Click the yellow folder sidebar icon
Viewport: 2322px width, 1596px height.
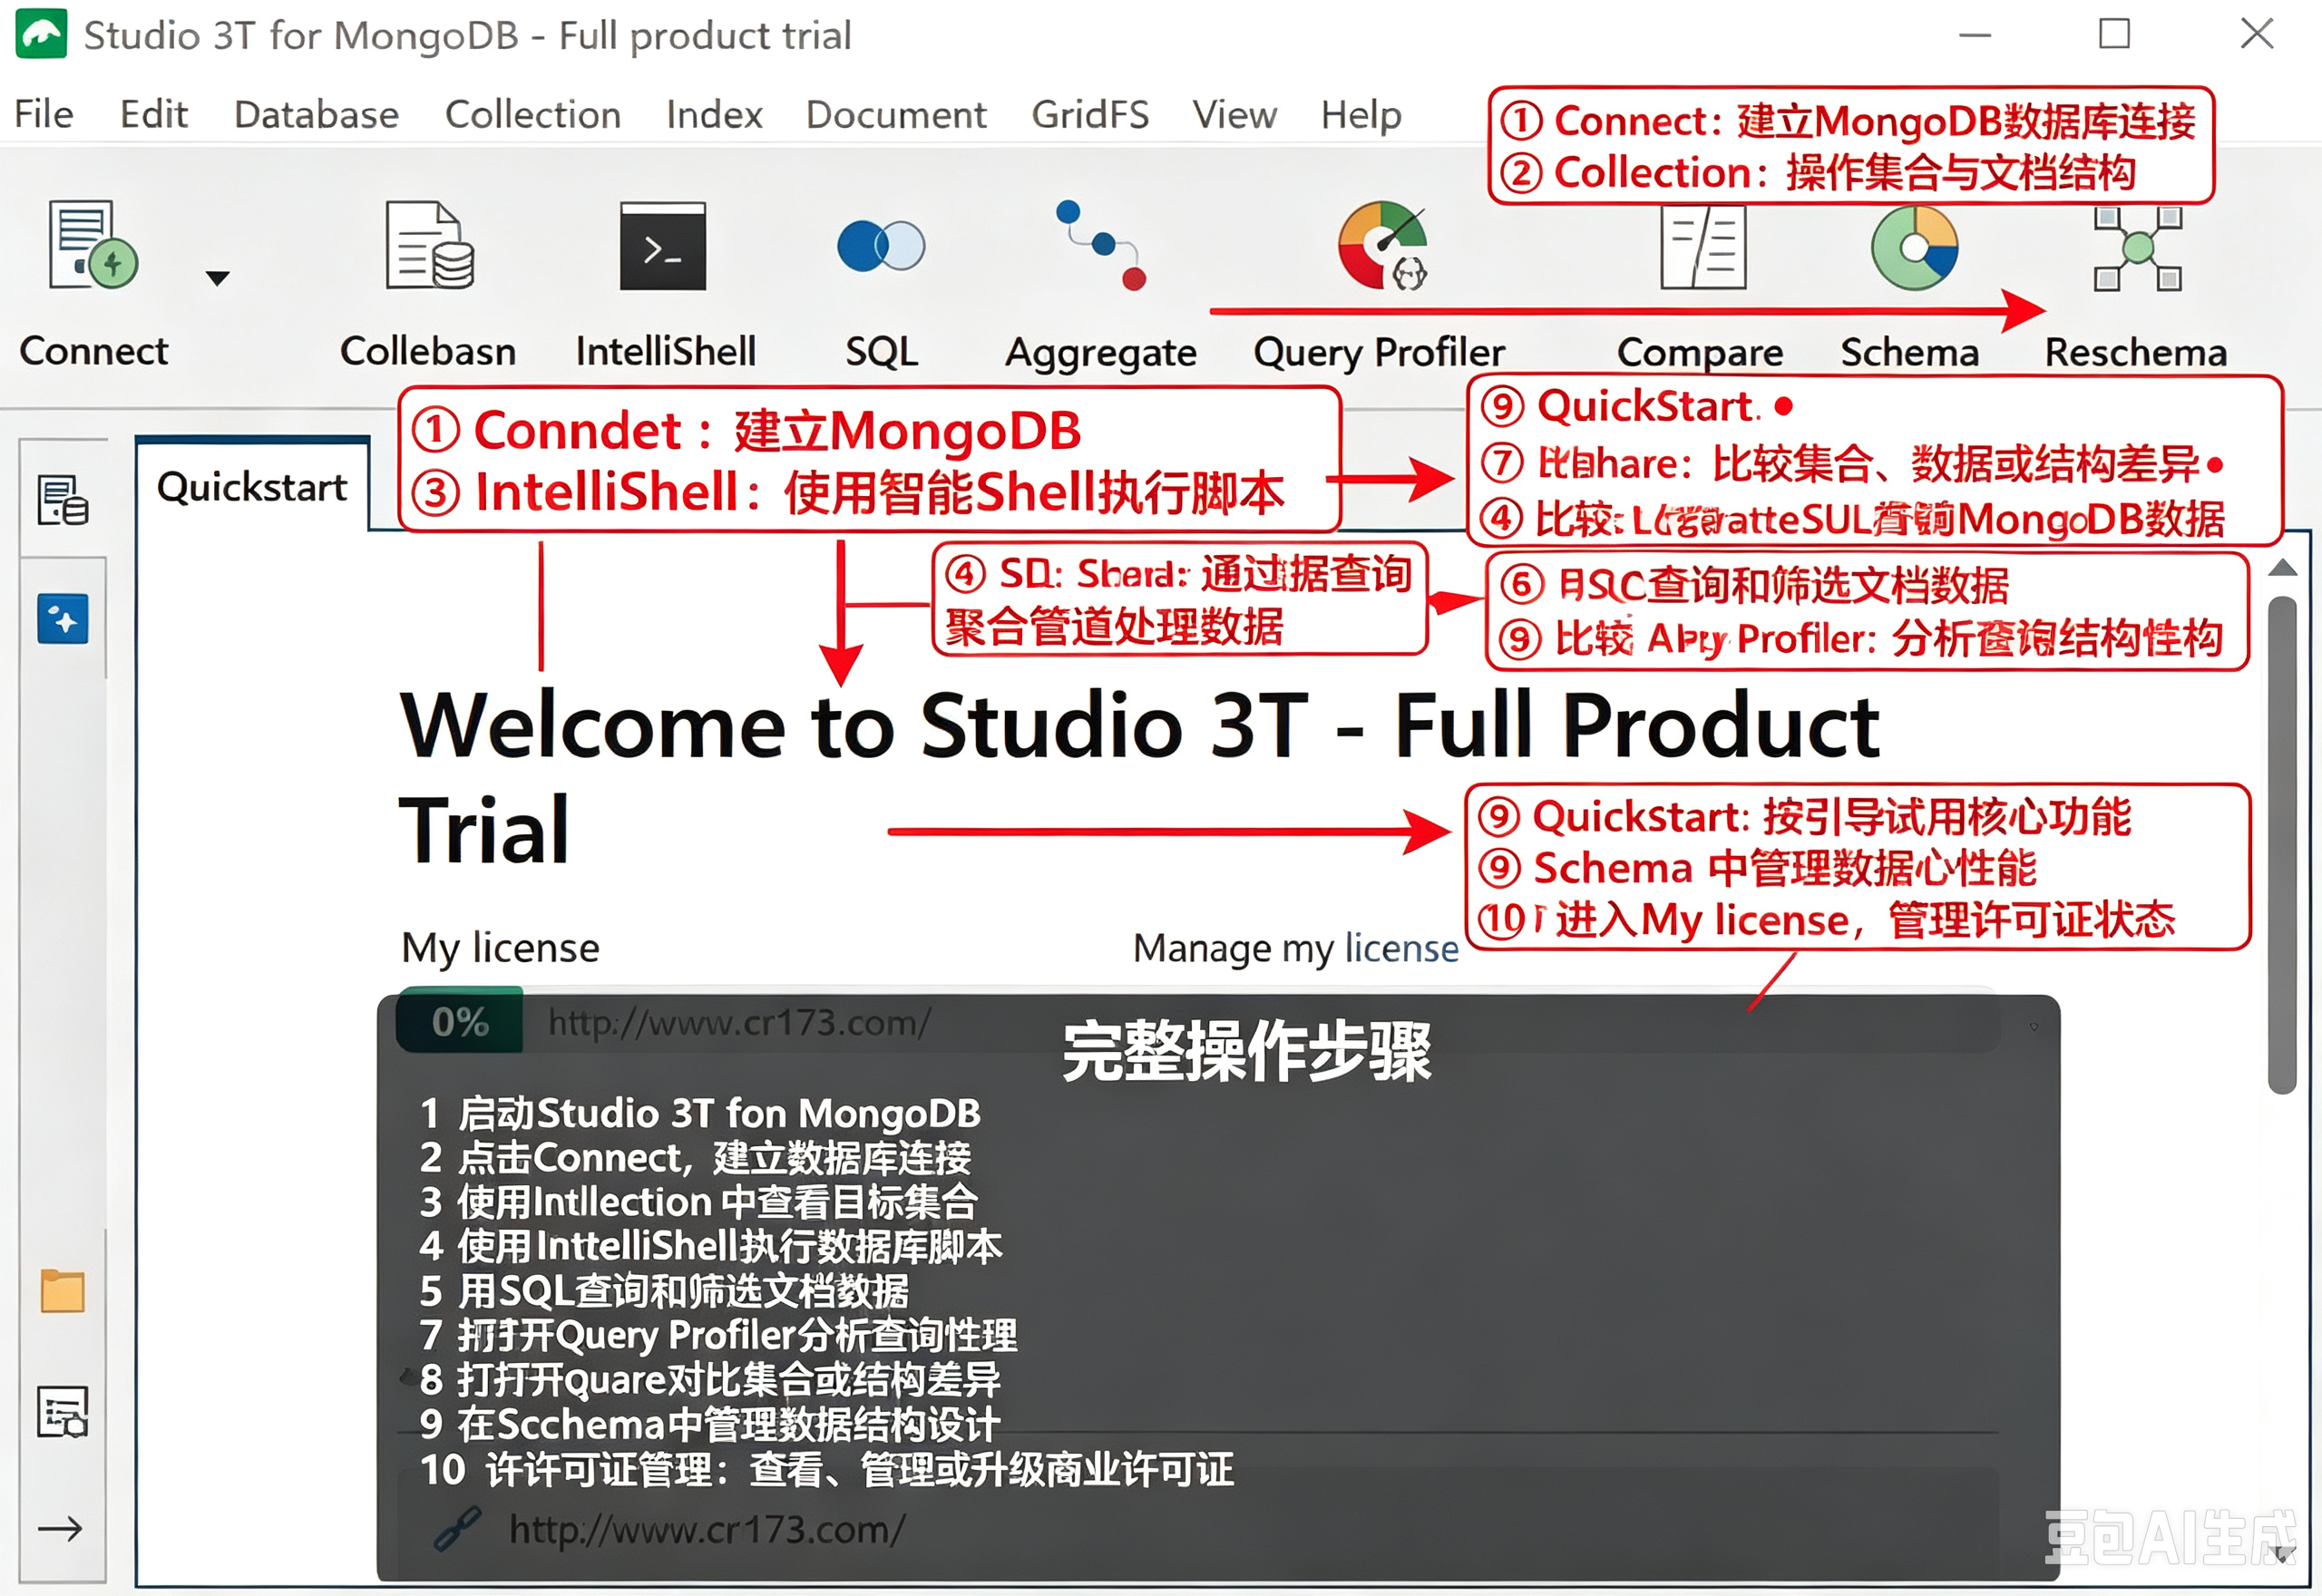[x=62, y=1290]
